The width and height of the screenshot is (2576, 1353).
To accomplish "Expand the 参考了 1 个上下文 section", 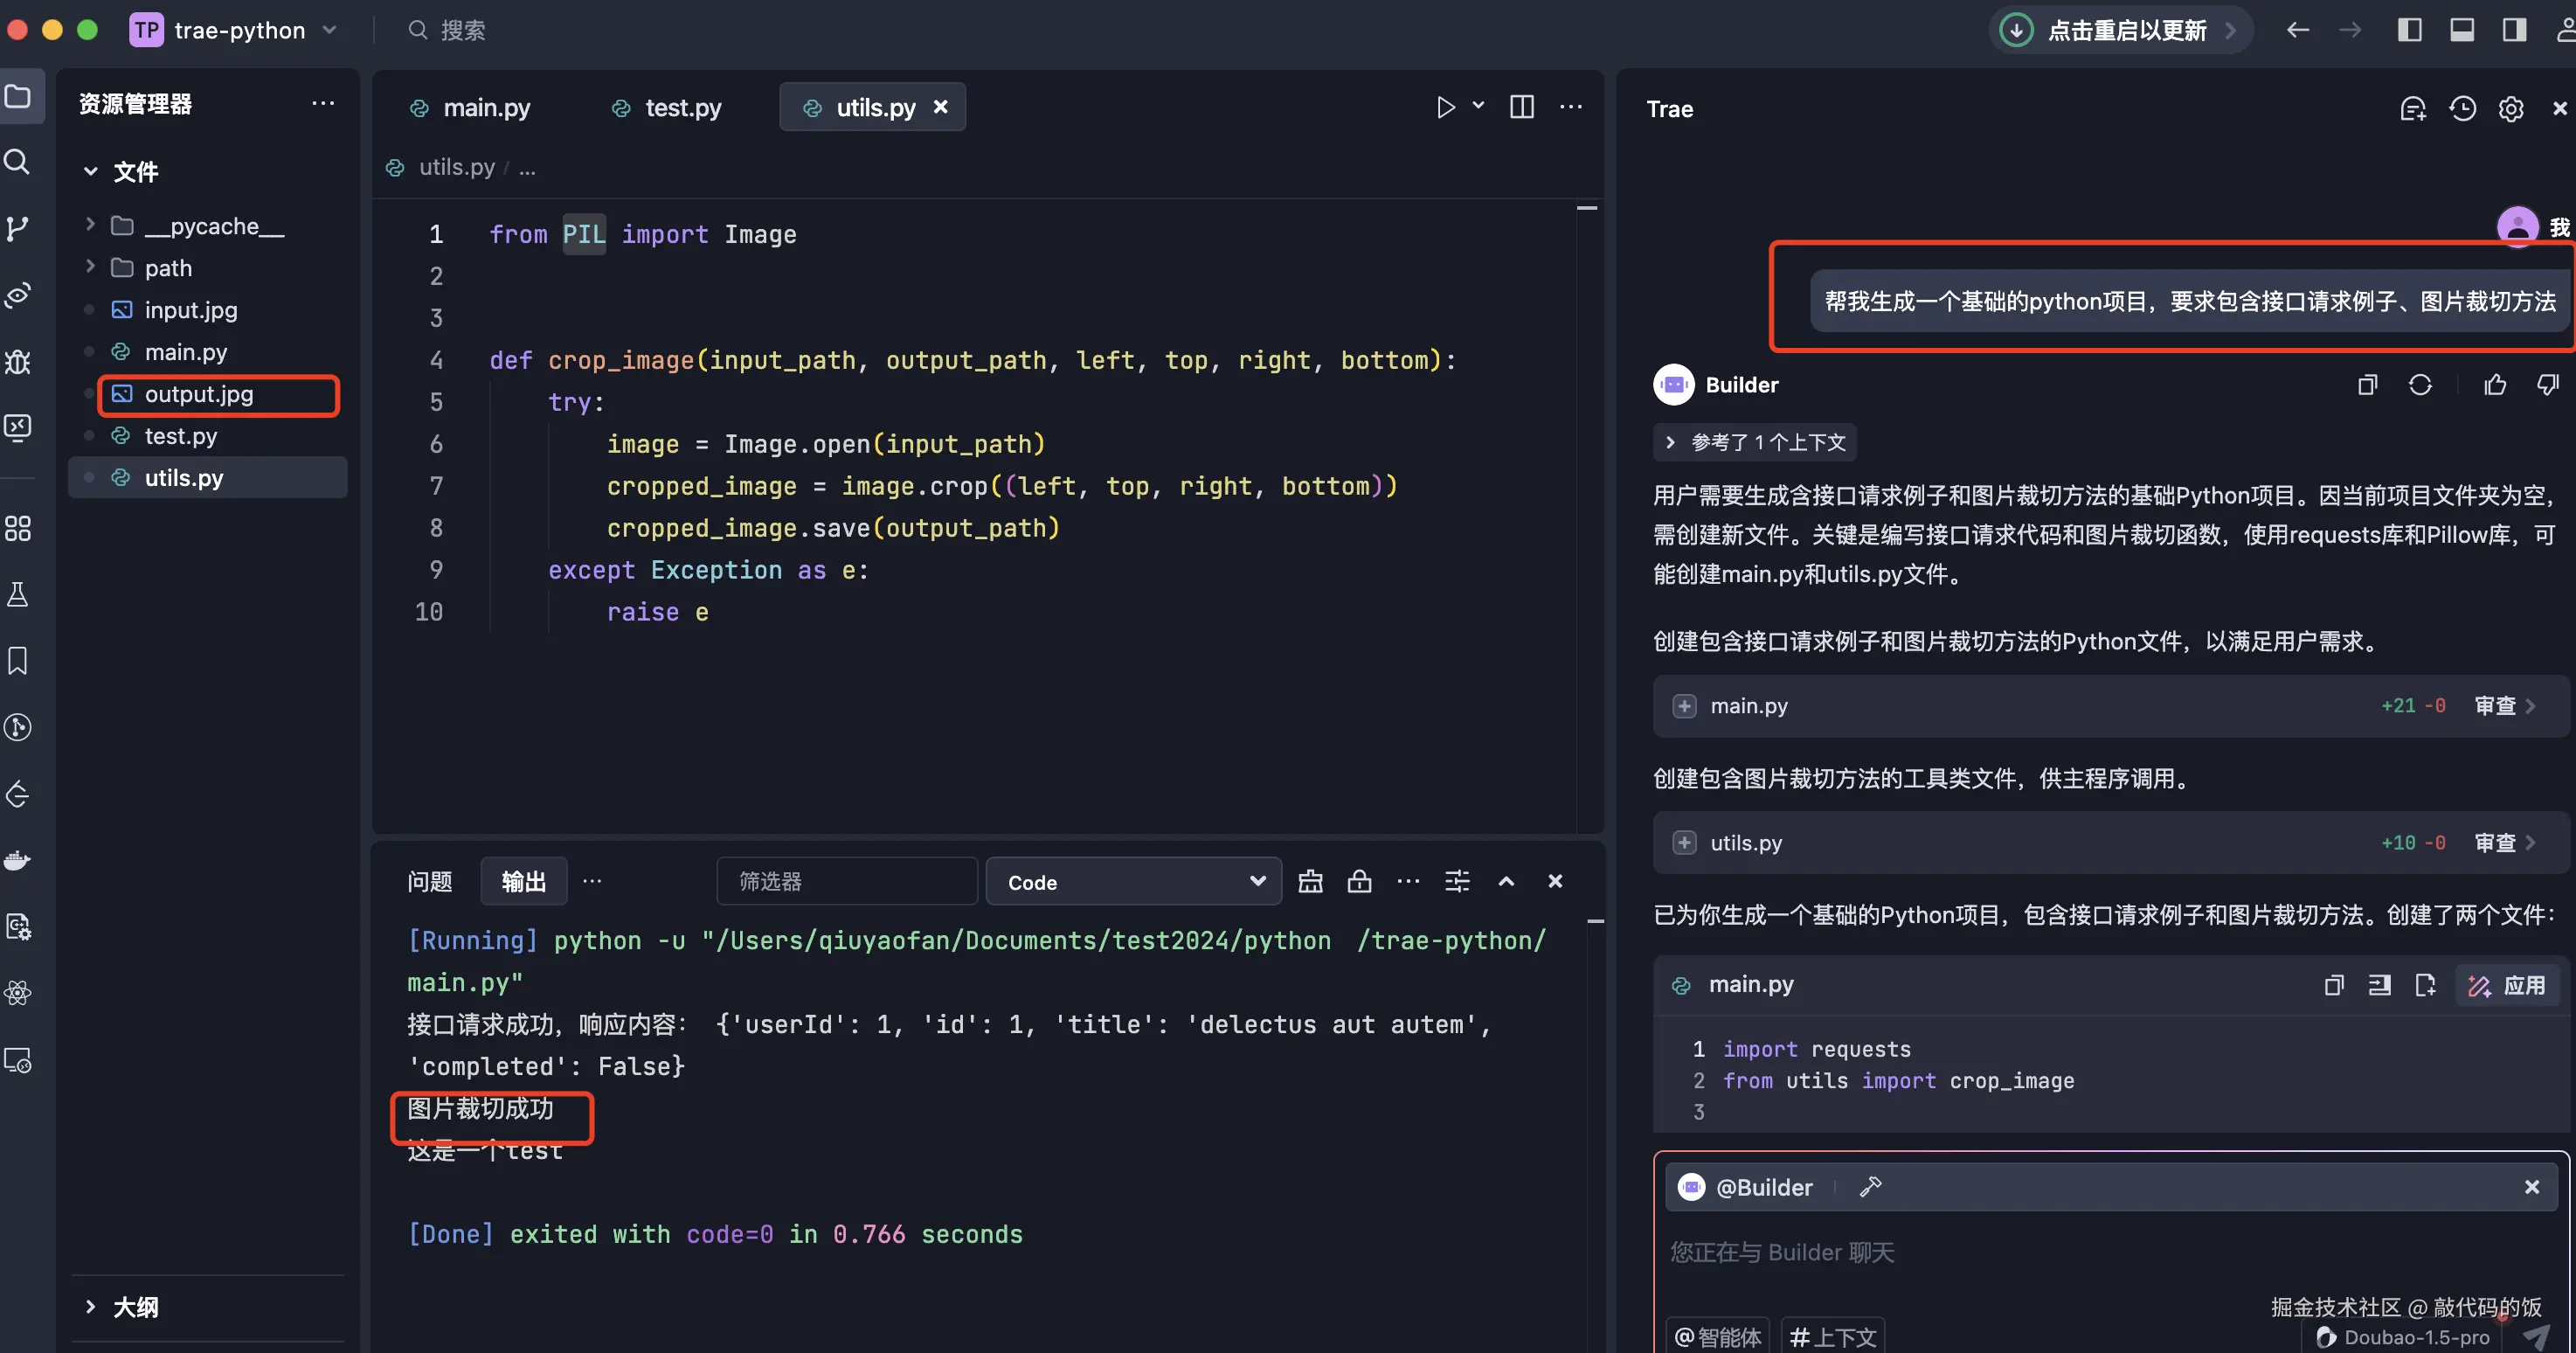I will [x=1755, y=442].
